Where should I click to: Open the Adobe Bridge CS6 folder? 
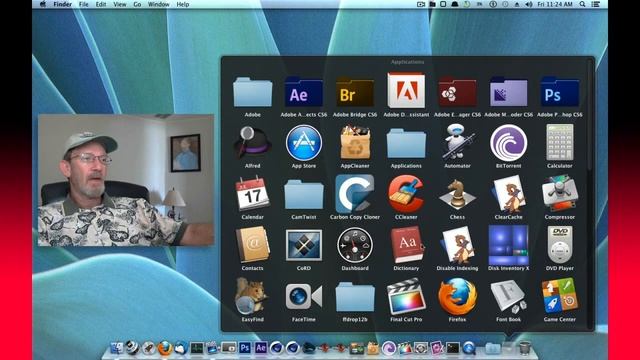[x=355, y=93]
